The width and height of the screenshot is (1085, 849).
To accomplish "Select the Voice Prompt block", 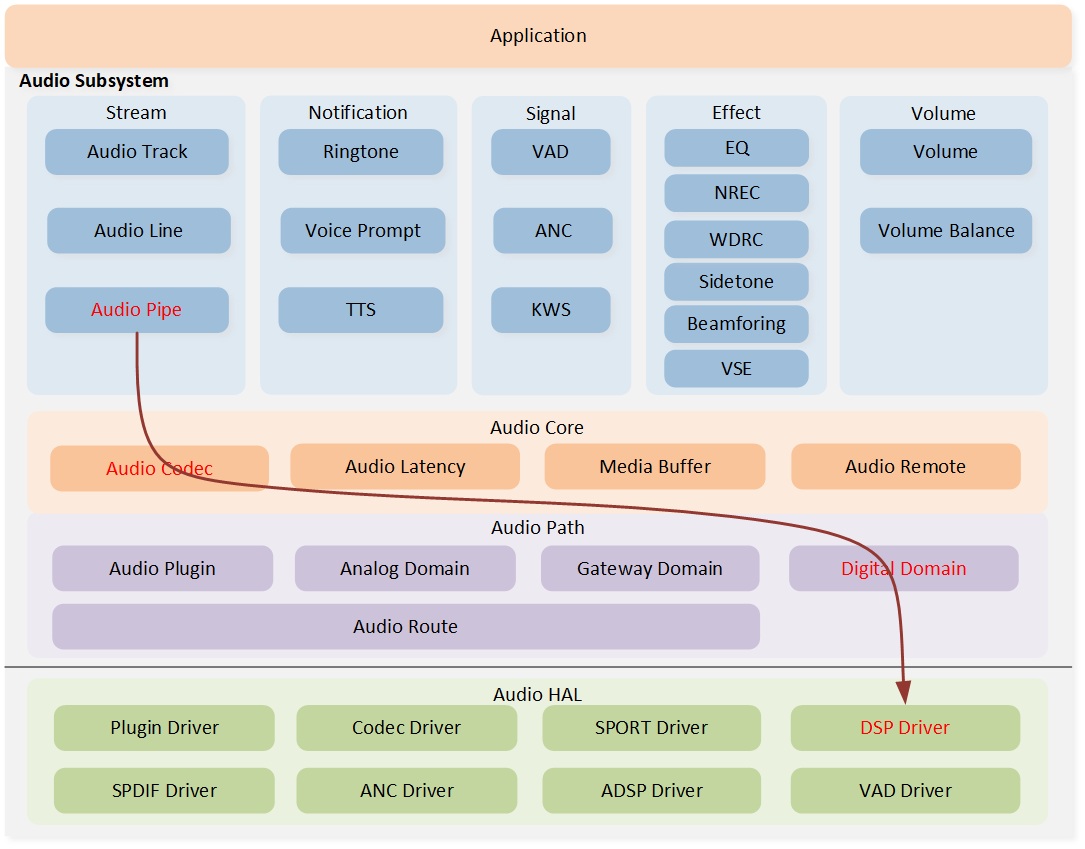I will coord(363,230).
